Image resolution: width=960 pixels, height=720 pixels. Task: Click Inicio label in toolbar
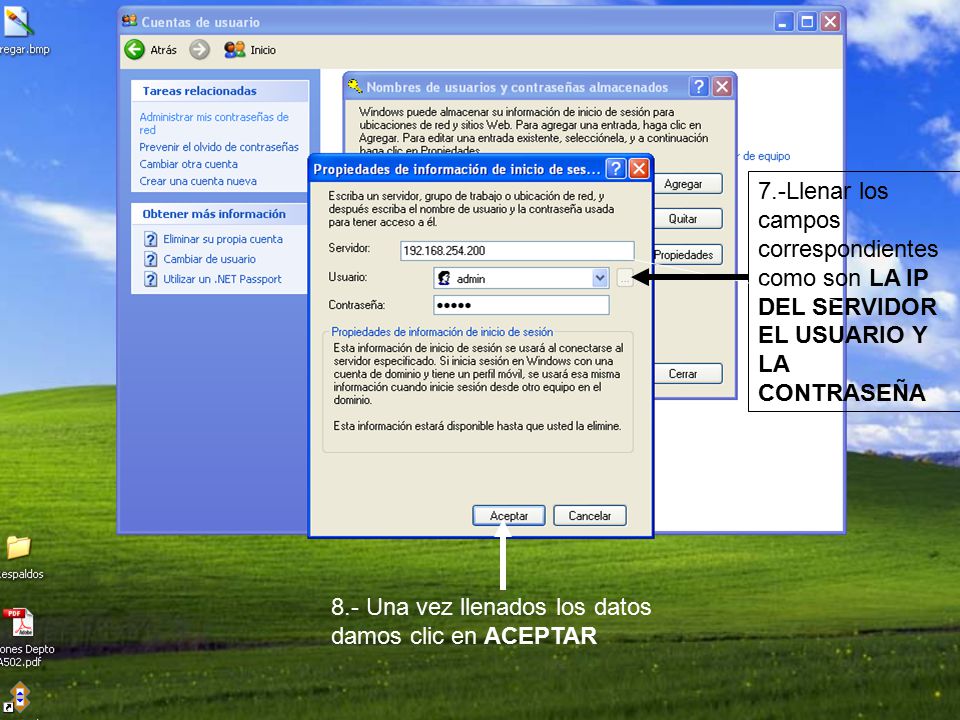[263, 50]
